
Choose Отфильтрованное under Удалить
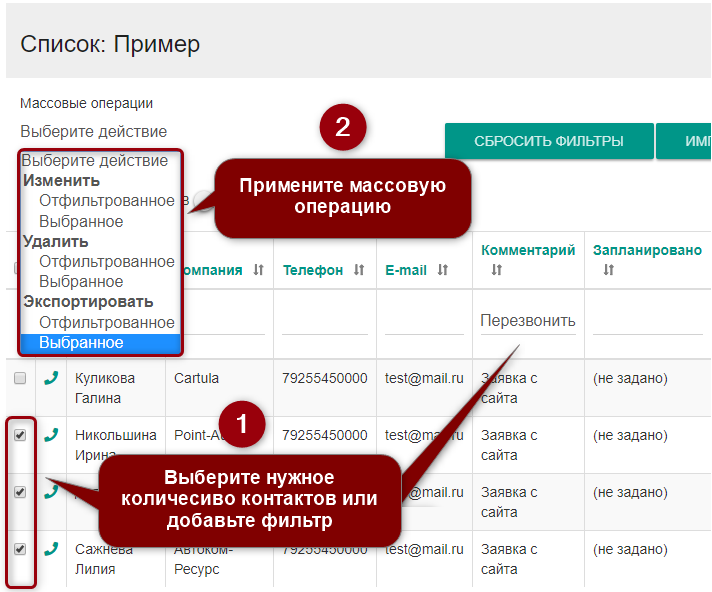(106, 262)
